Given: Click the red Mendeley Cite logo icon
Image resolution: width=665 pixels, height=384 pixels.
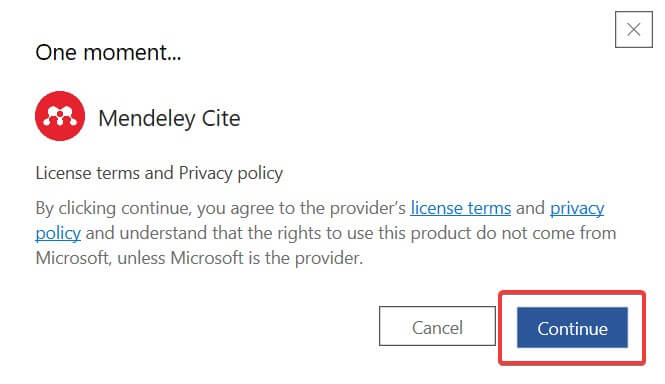Looking at the screenshot, I should [60, 116].
